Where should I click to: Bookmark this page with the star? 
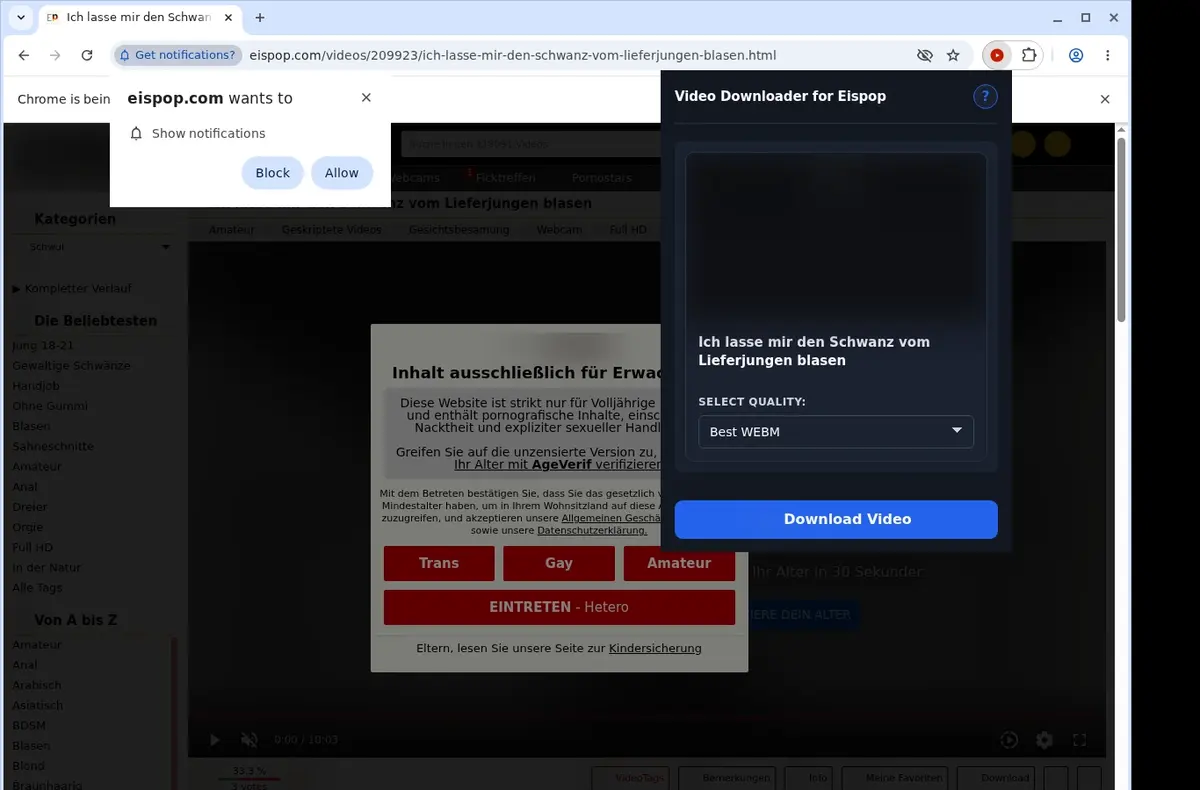point(953,56)
